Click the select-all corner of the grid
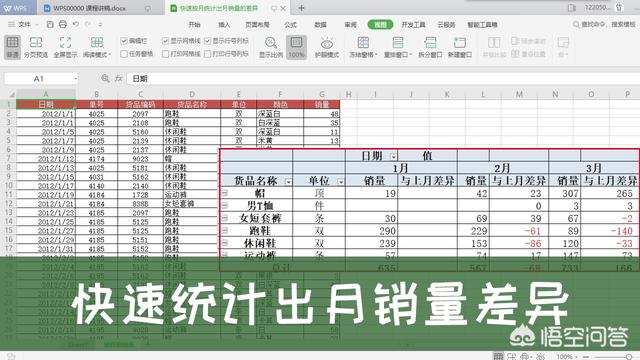Image resolution: width=640 pixels, height=360 pixels. [11, 94]
